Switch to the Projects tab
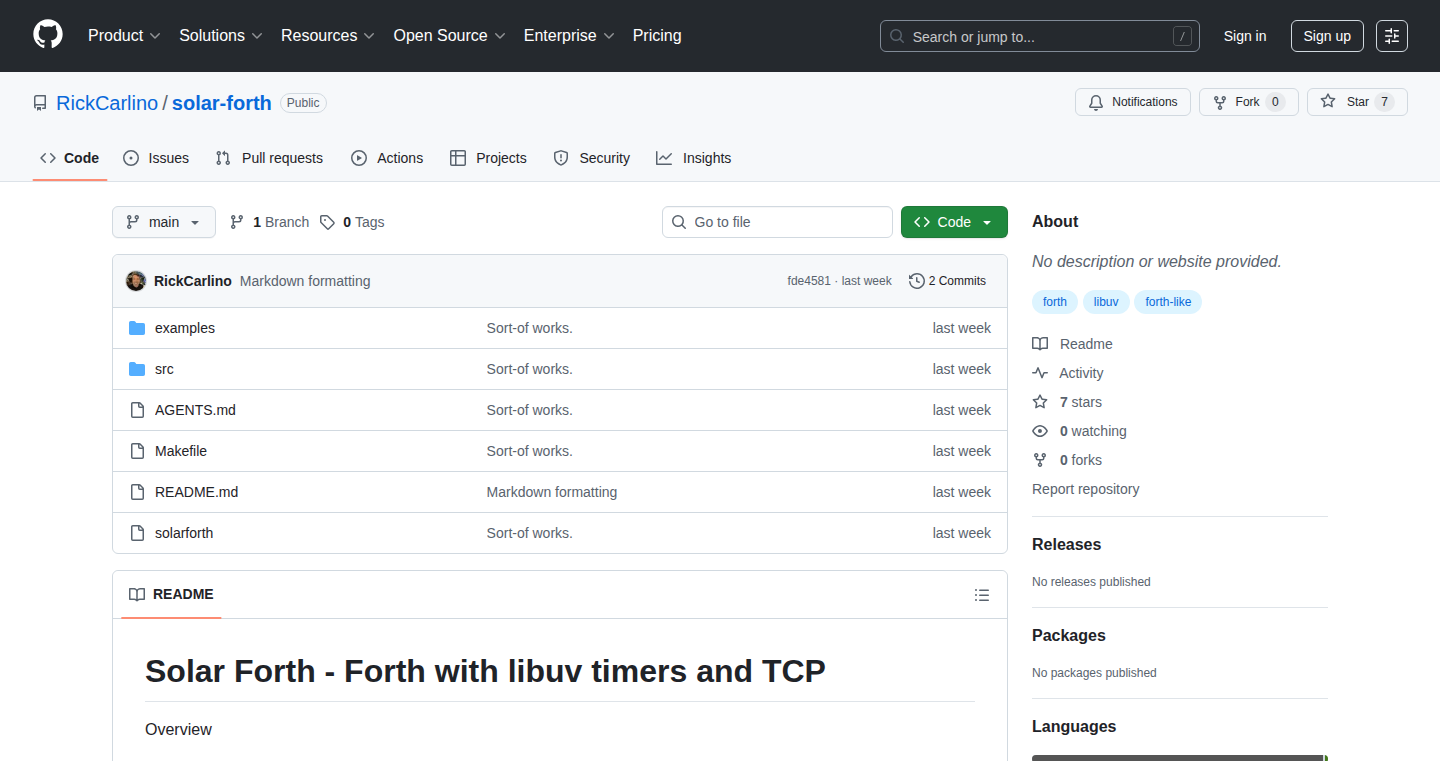 pos(488,158)
